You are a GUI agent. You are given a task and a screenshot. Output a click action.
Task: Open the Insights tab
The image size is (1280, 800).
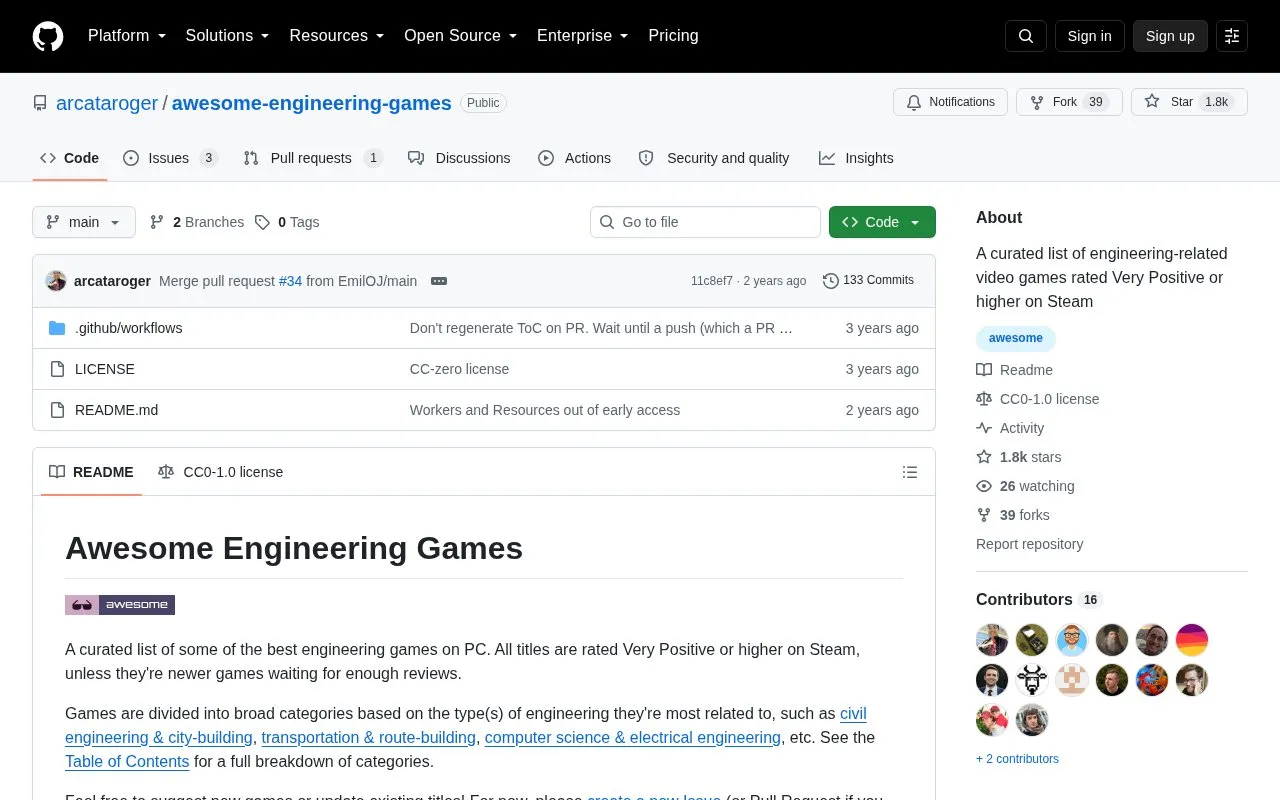pyautogui.click(x=856, y=158)
